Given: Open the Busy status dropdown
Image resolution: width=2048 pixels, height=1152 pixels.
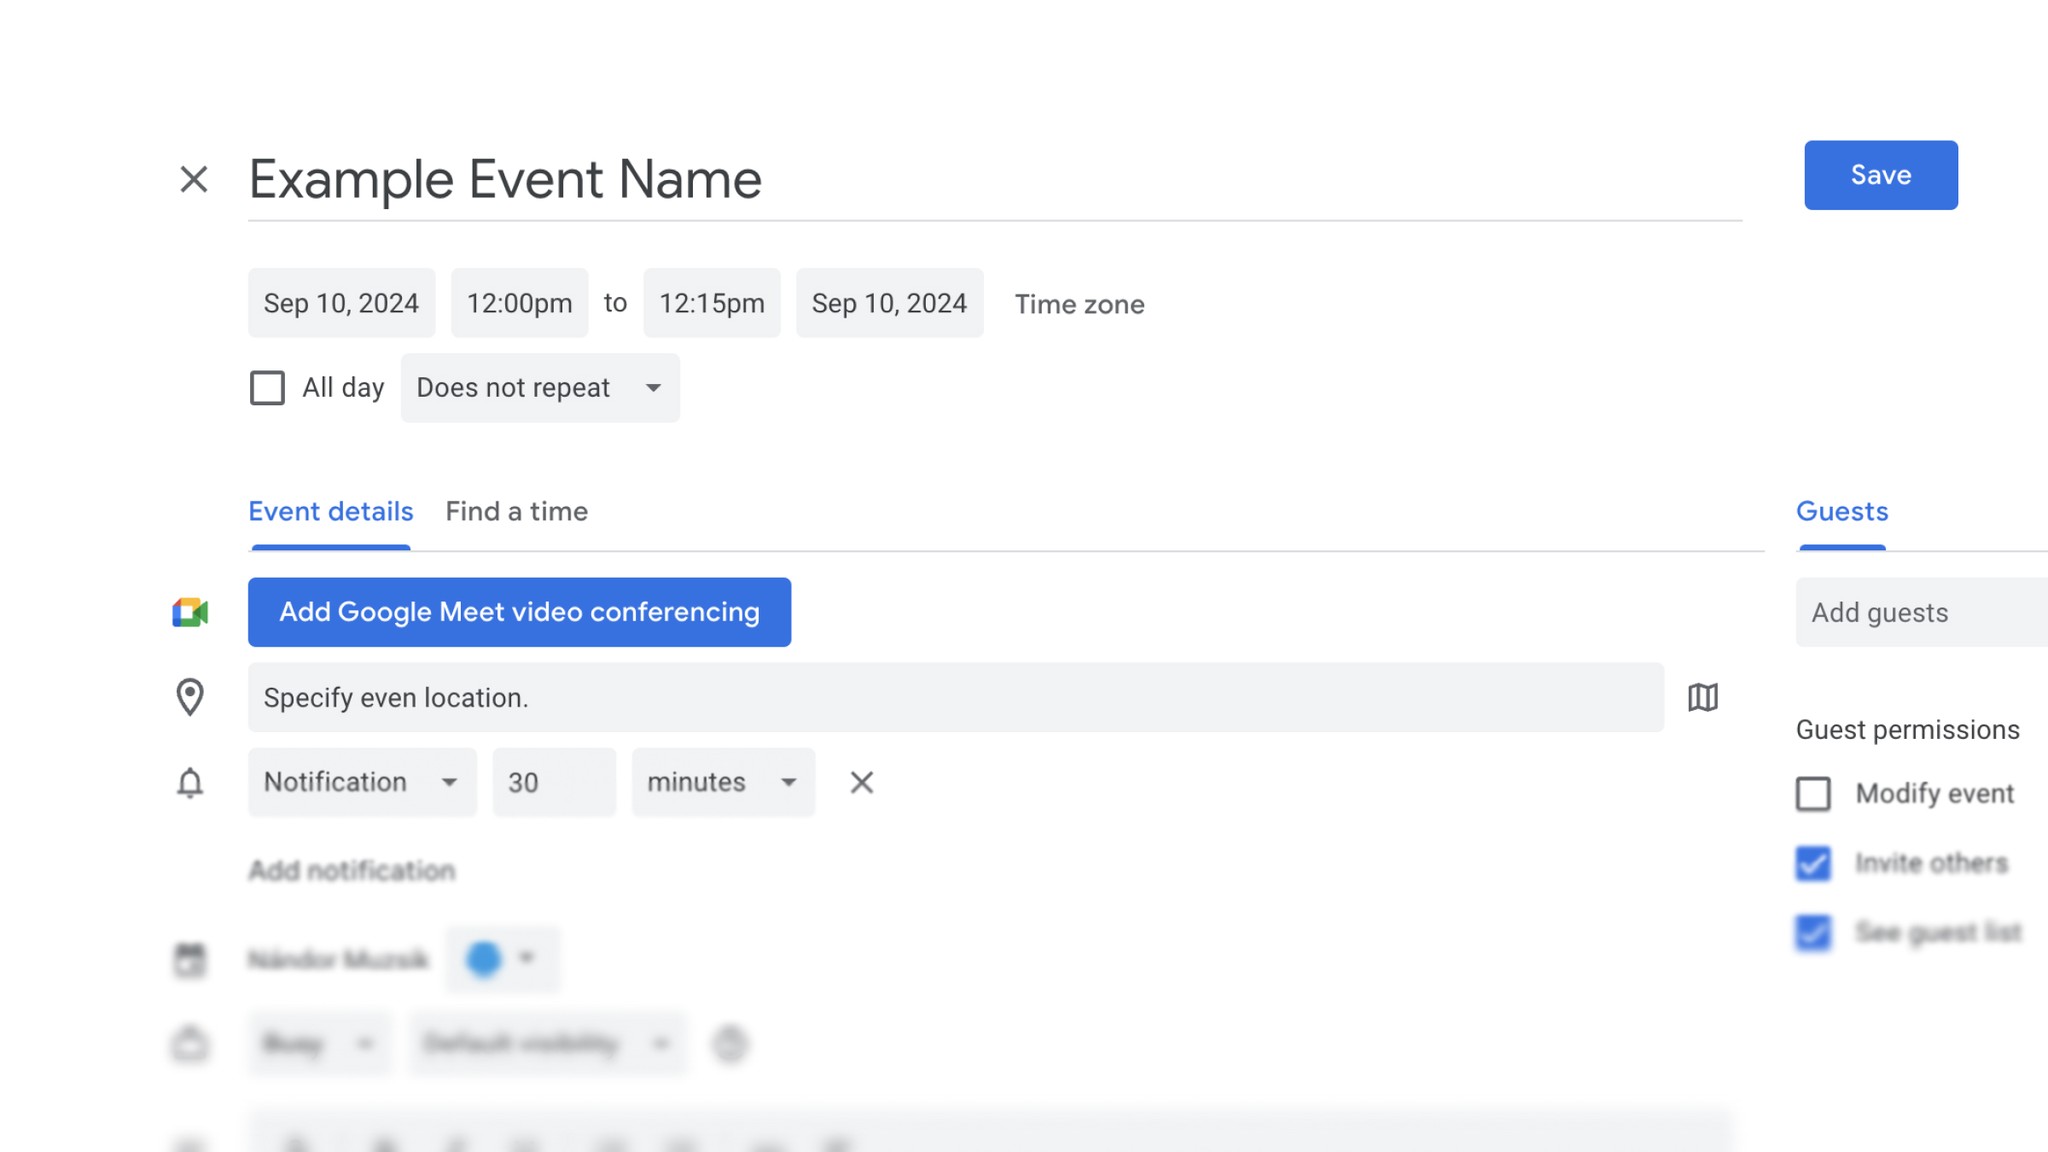Looking at the screenshot, I should click(318, 1042).
